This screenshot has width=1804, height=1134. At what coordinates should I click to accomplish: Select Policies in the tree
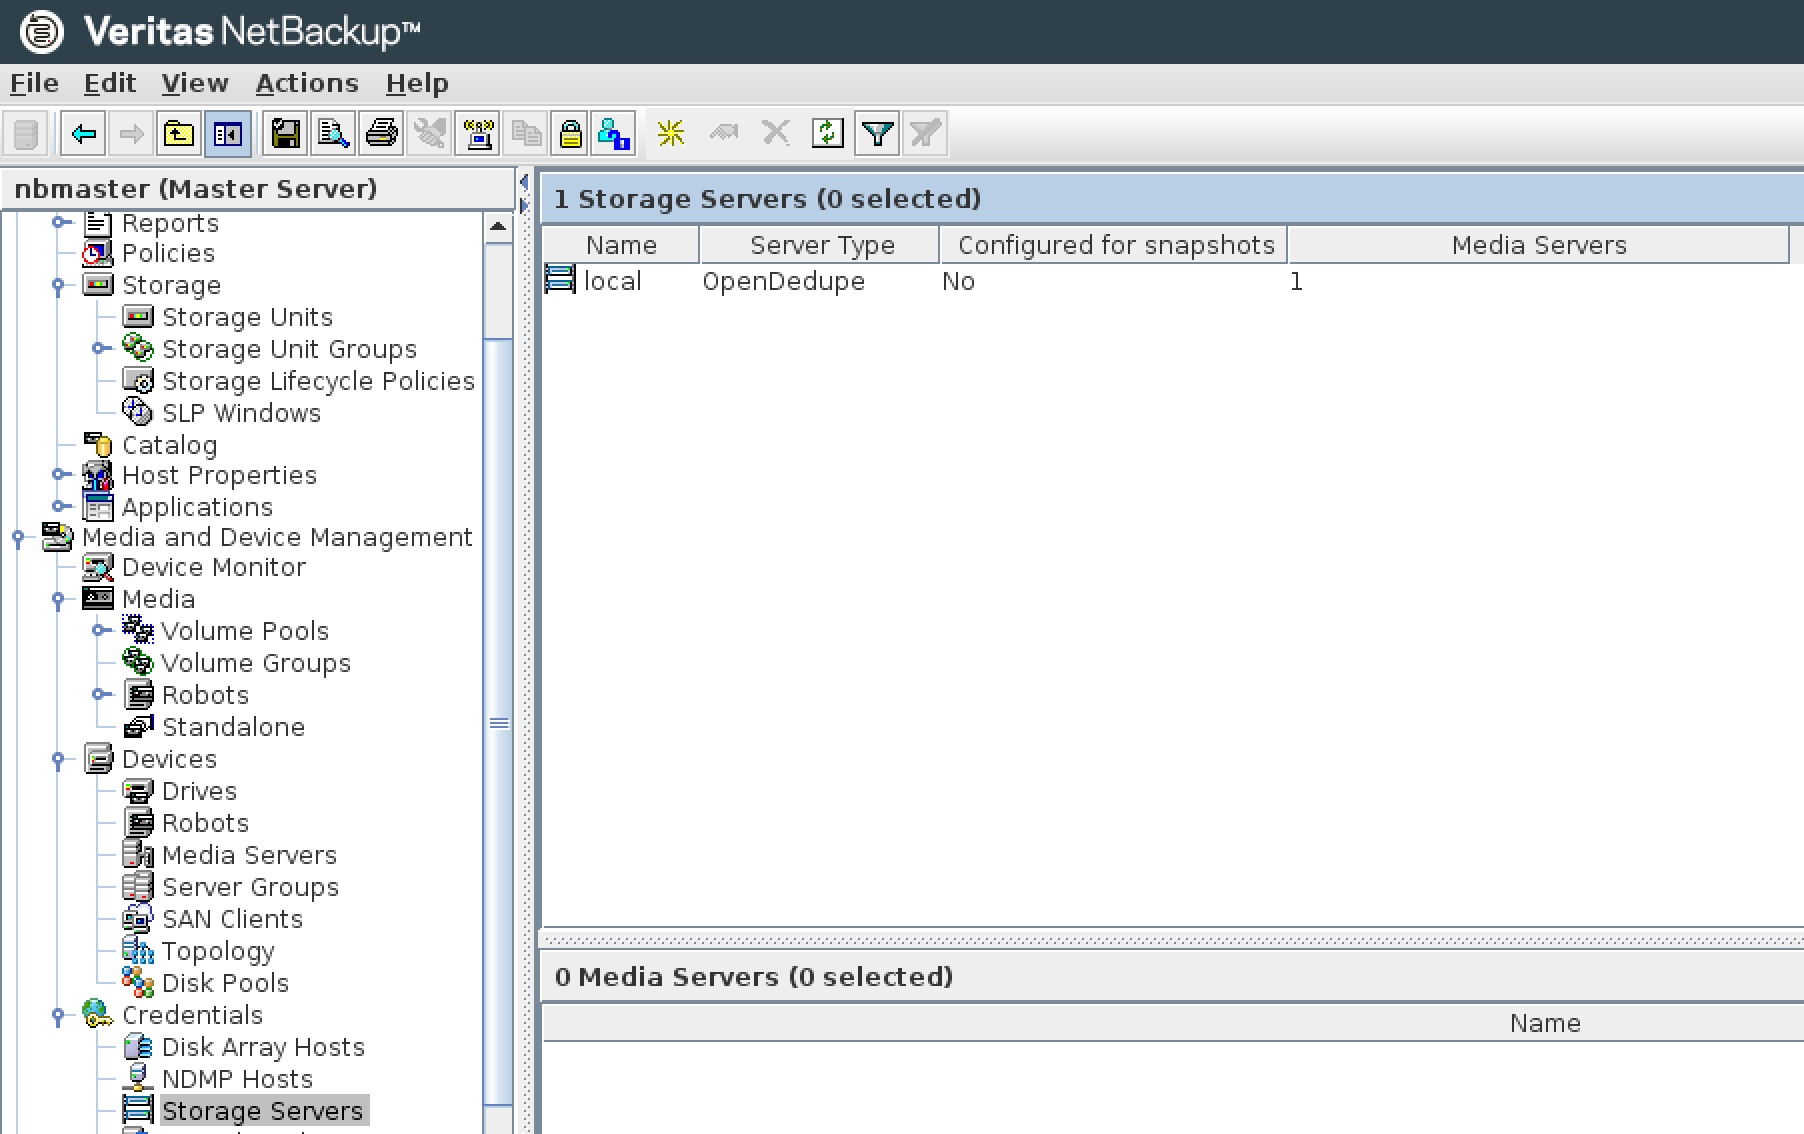[x=168, y=253]
